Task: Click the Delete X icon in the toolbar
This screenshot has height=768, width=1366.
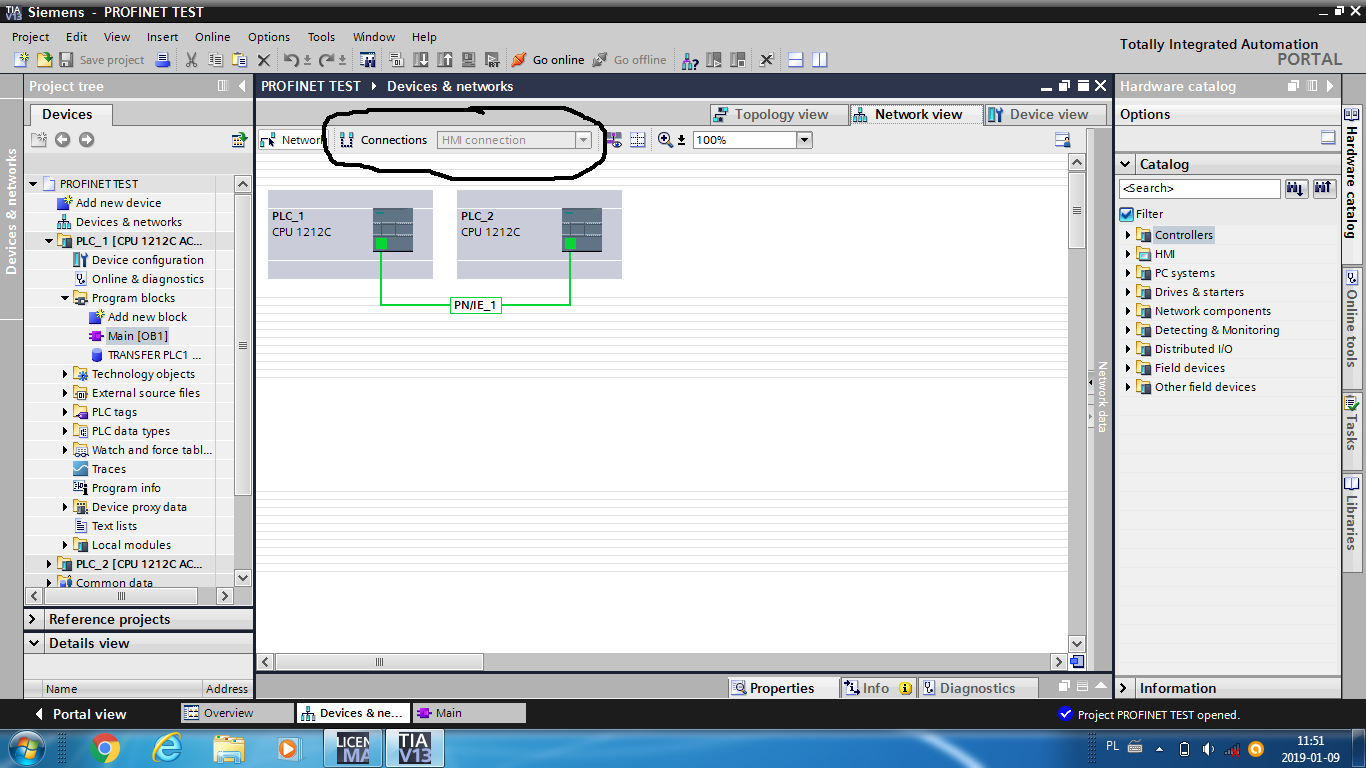Action: coord(264,60)
